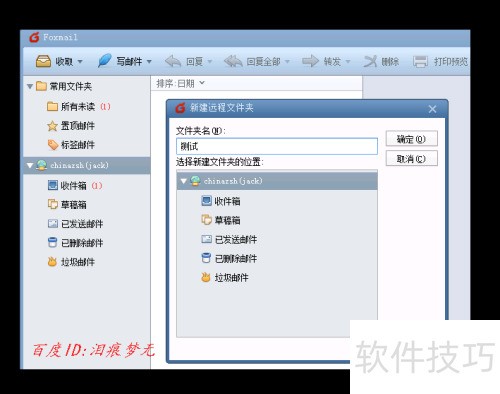Screen dimensions: 500x394
Task: Open the 回复全部 dropdown arrow
Action: [x=287, y=62]
